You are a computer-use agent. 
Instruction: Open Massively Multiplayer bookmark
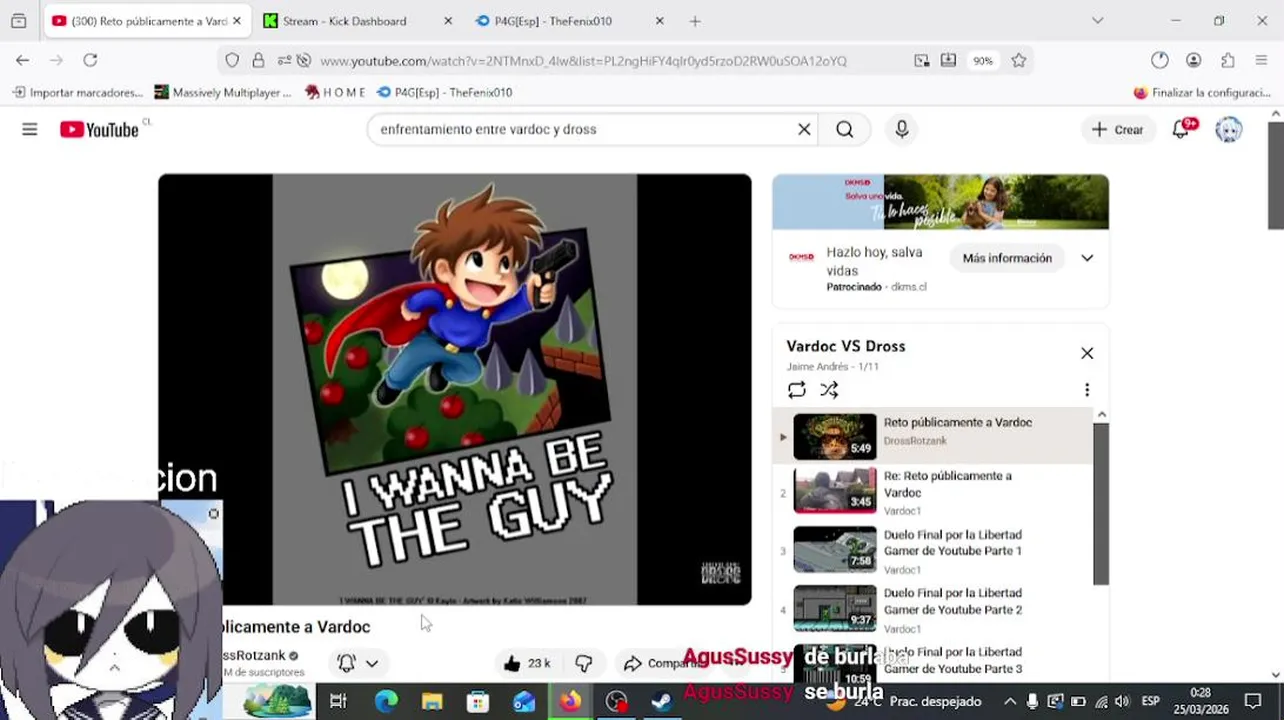(x=223, y=92)
